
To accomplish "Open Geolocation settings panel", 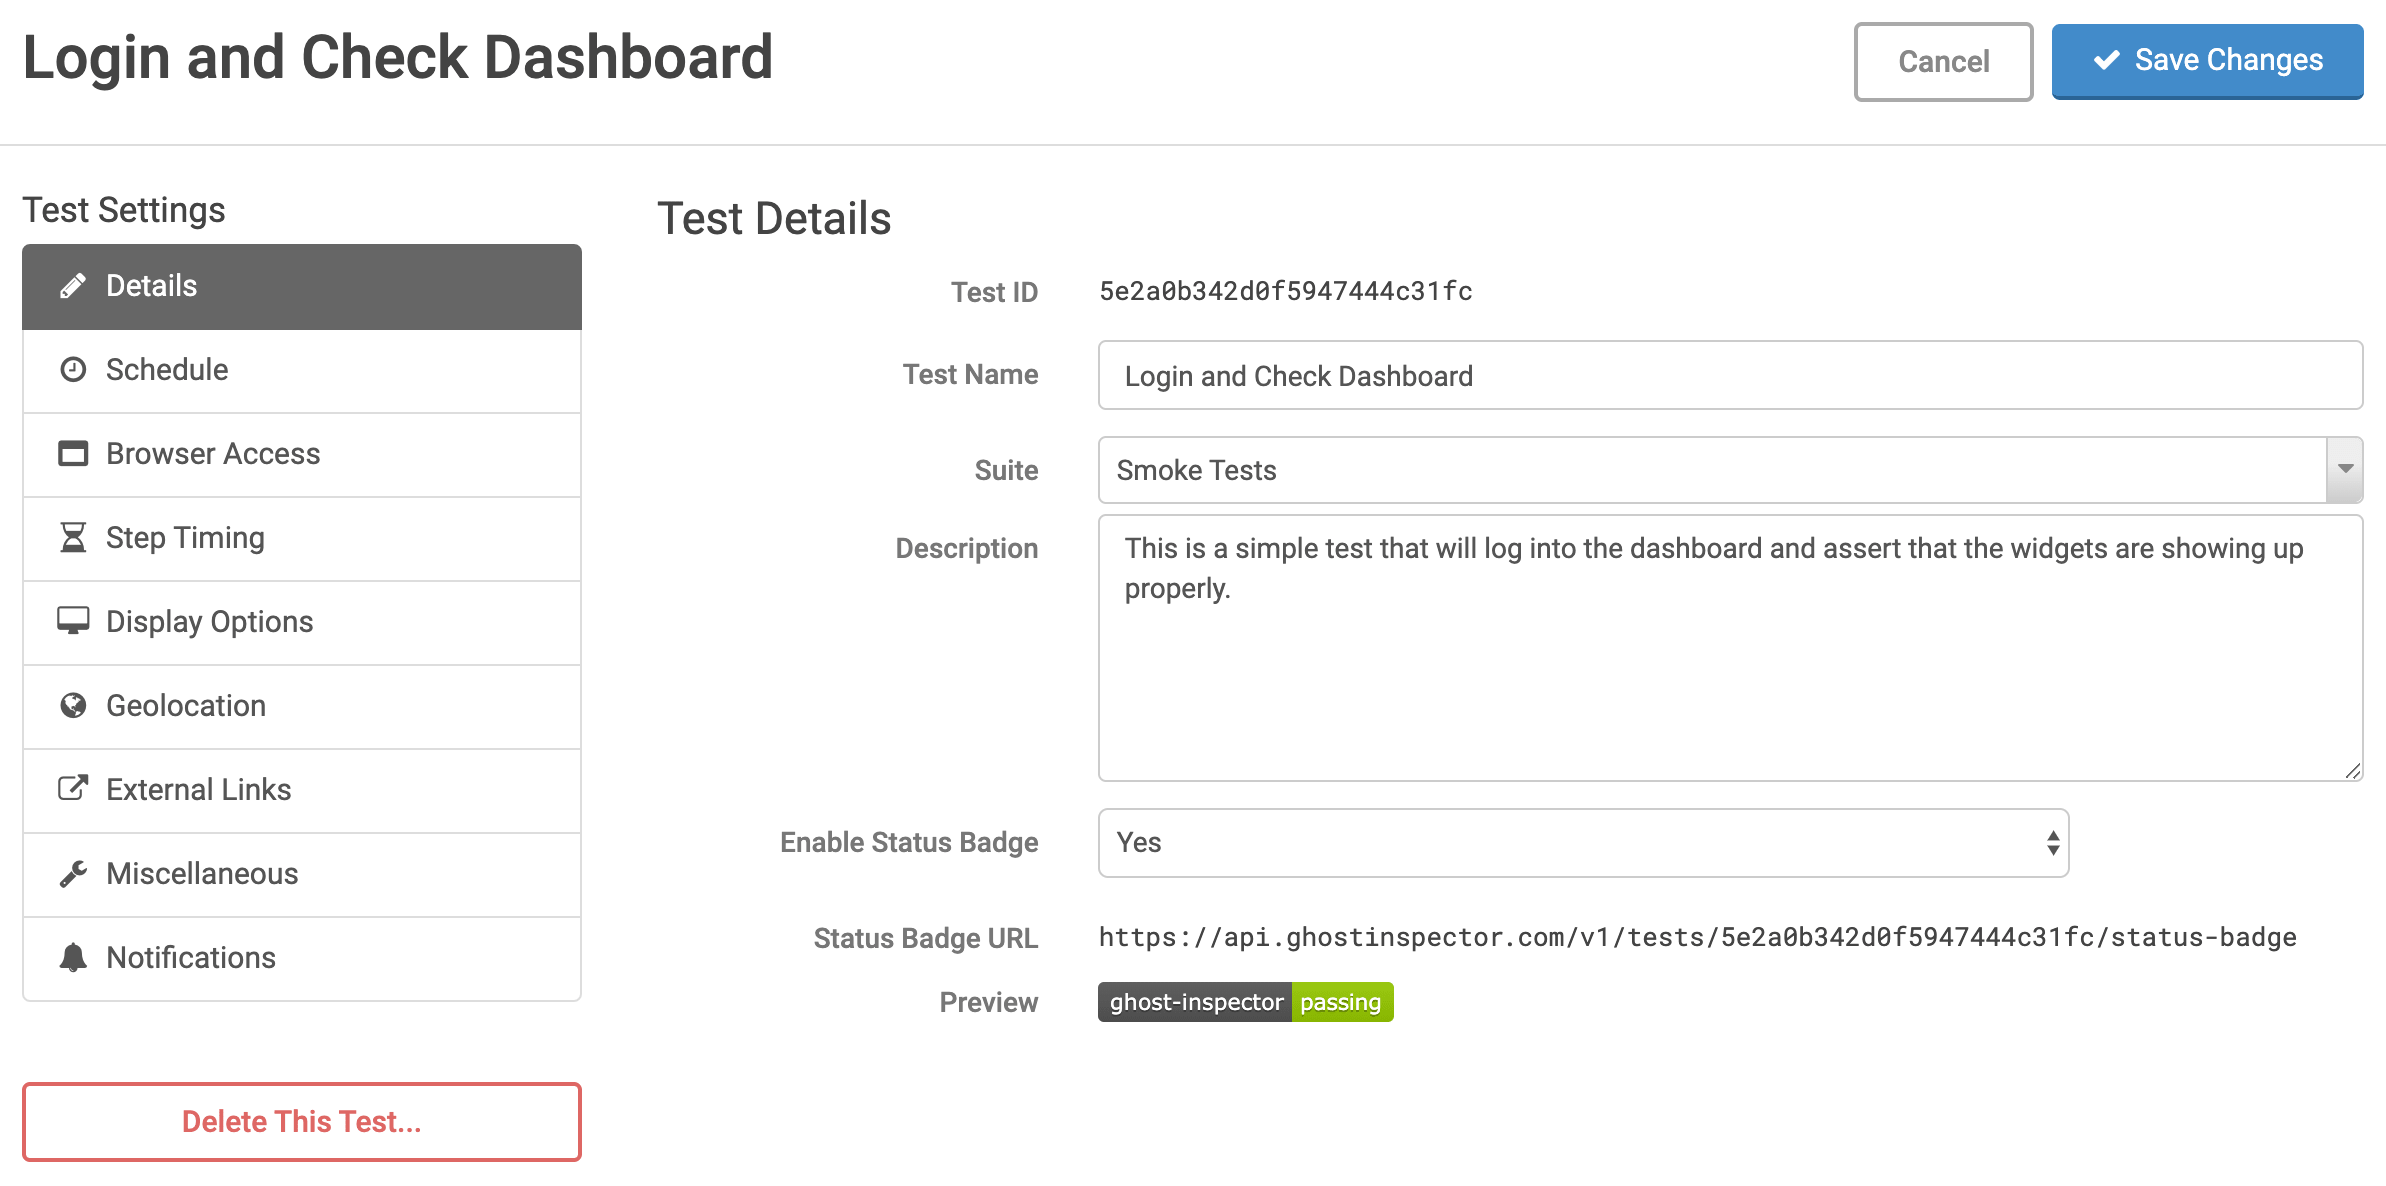I will [301, 705].
